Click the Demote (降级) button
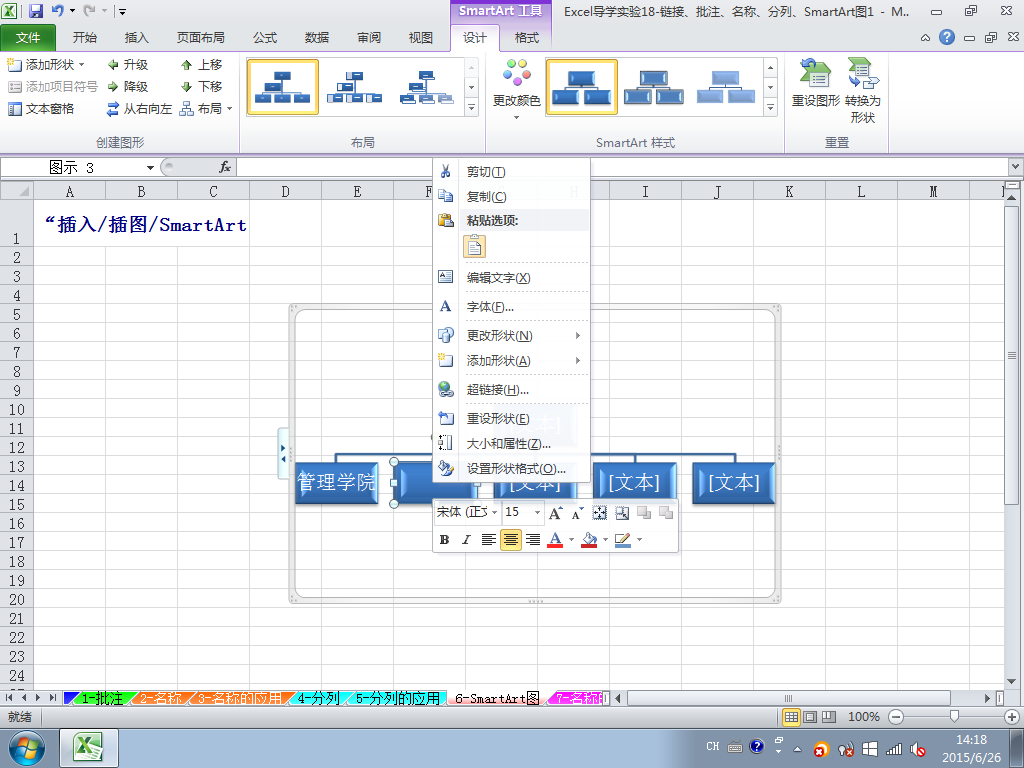Viewport: 1024px width, 768px height. (x=128, y=86)
